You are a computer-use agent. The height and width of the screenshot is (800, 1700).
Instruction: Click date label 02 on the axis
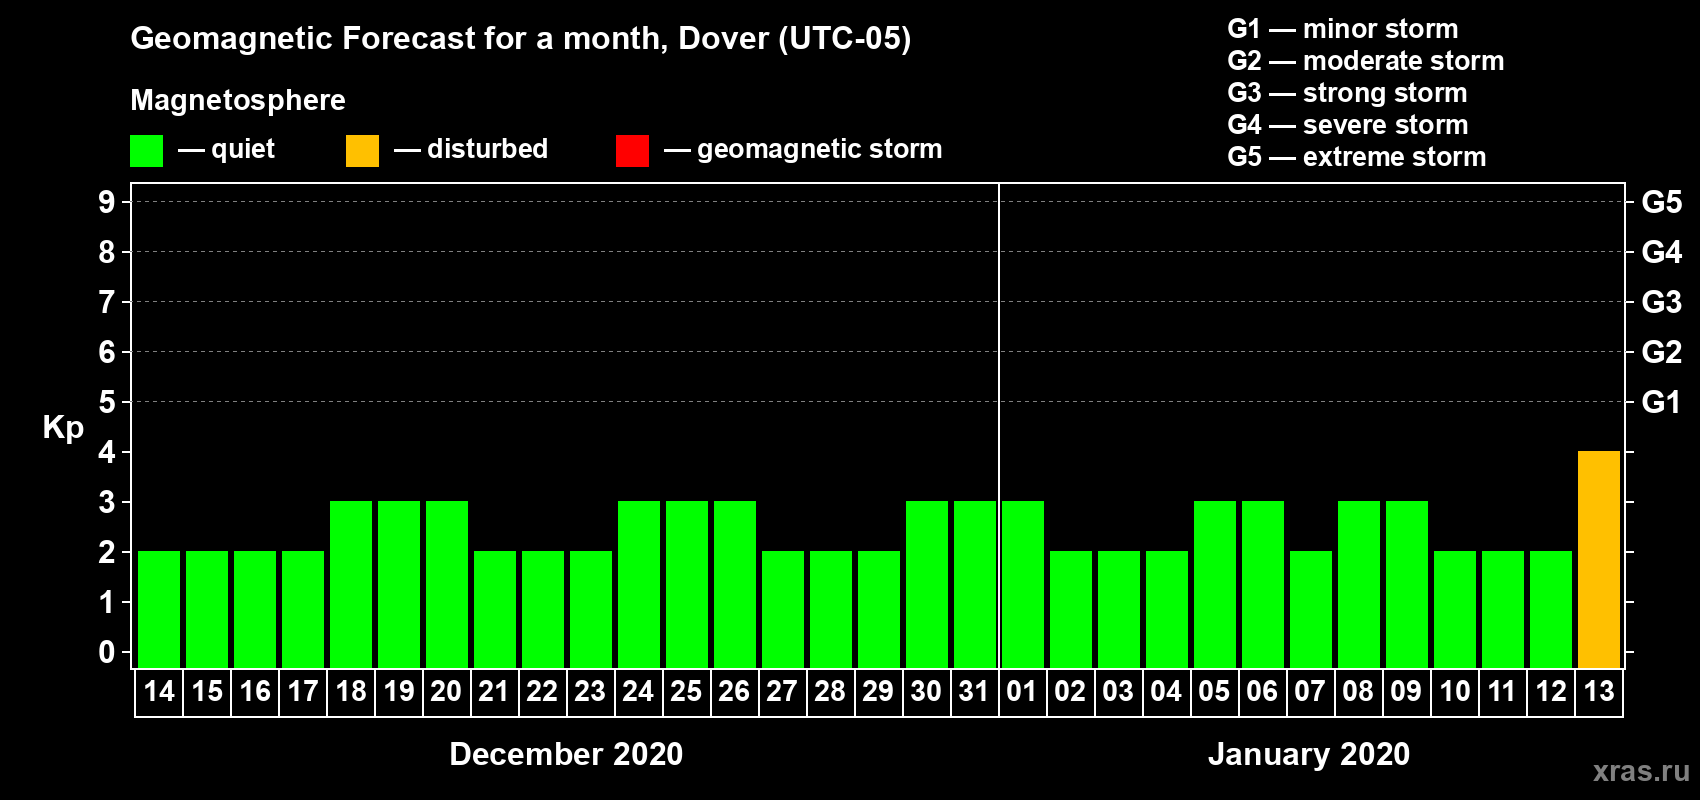(1071, 691)
